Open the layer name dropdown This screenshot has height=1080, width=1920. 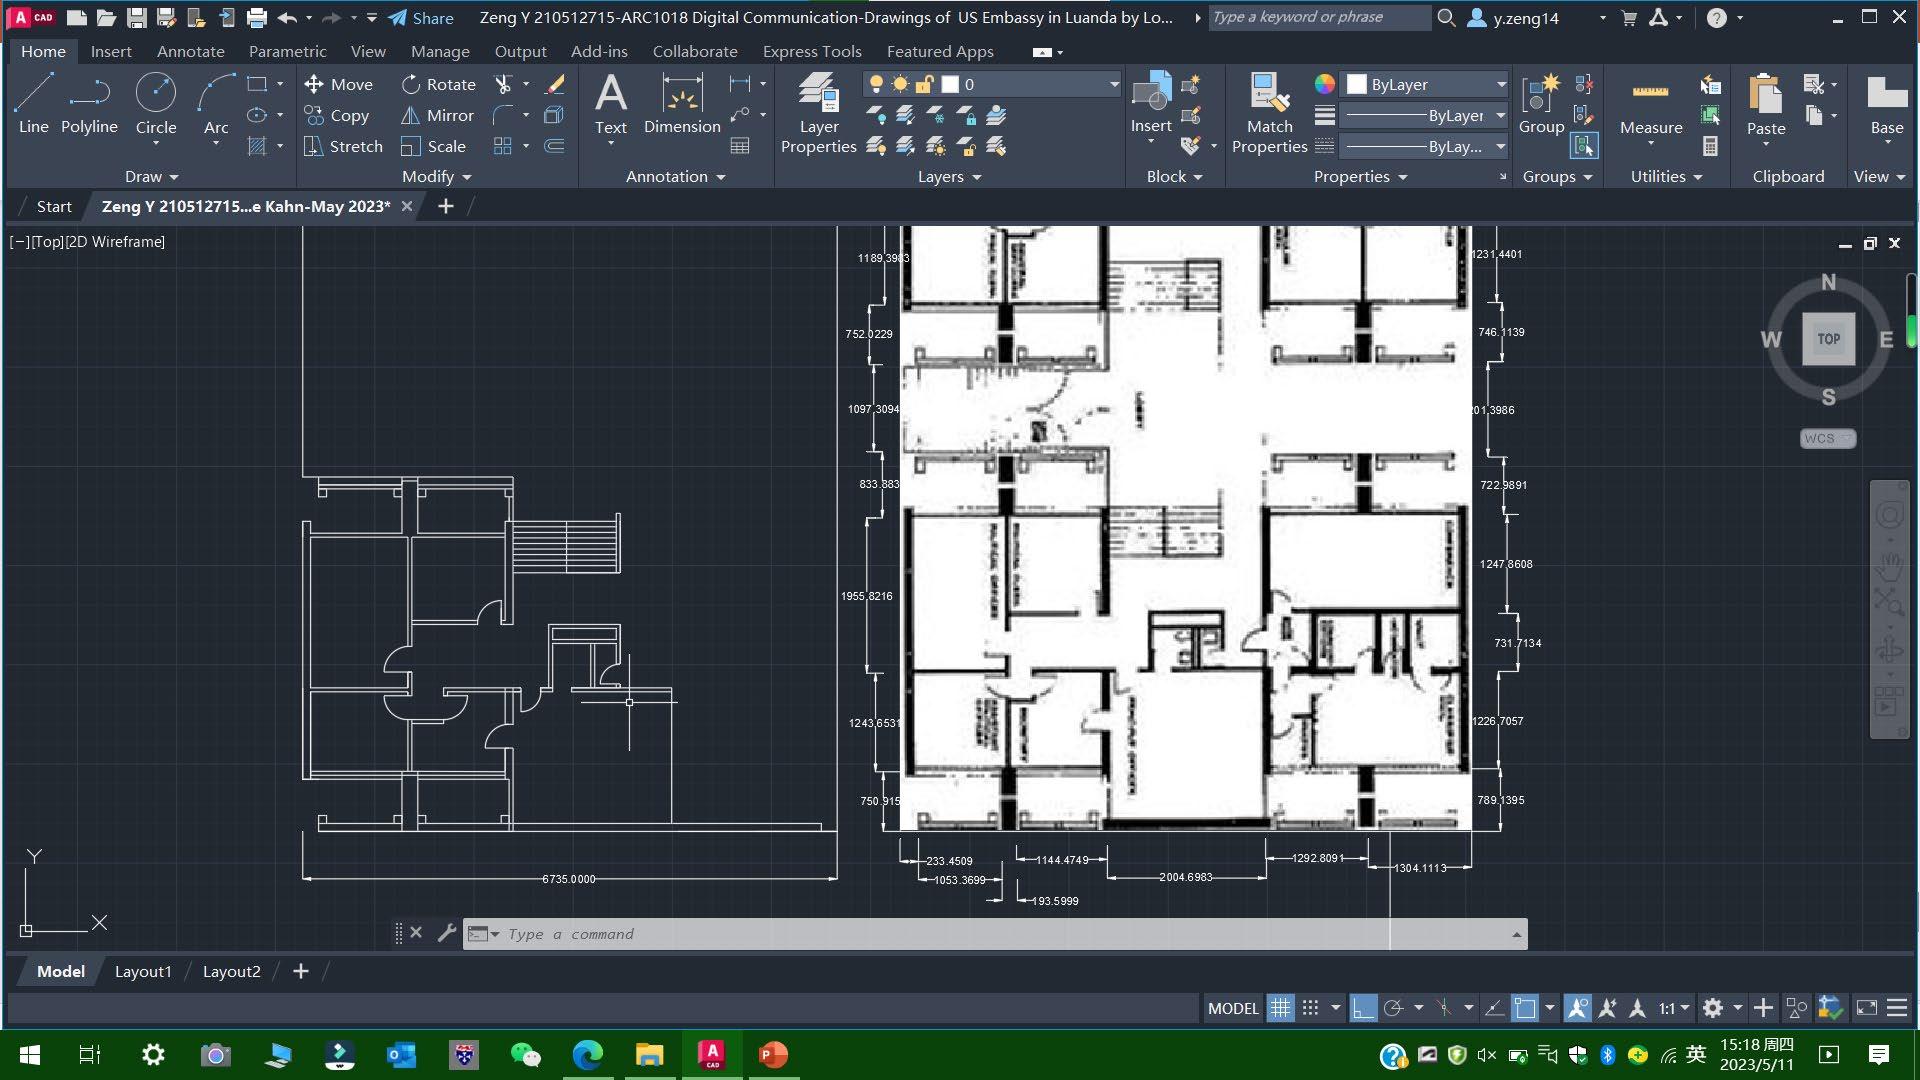click(x=1114, y=85)
